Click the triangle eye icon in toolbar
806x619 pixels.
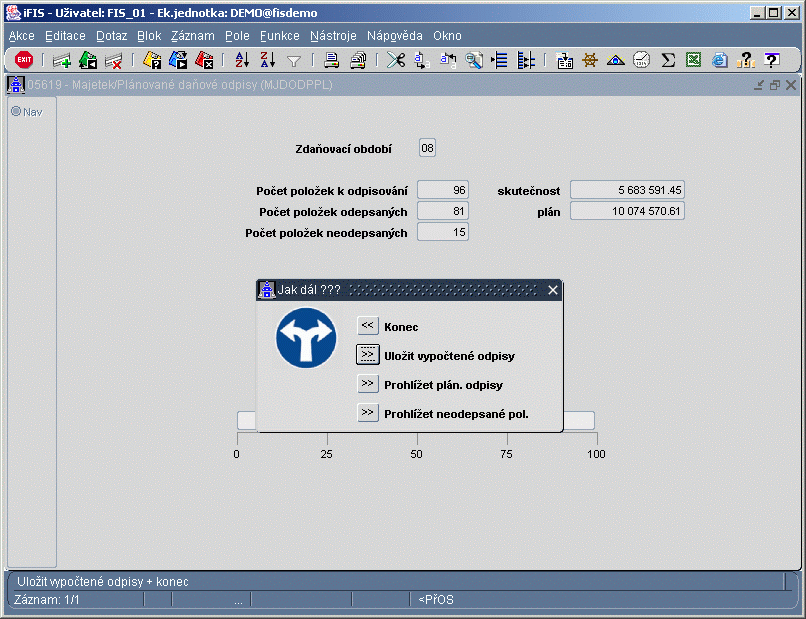(x=615, y=61)
